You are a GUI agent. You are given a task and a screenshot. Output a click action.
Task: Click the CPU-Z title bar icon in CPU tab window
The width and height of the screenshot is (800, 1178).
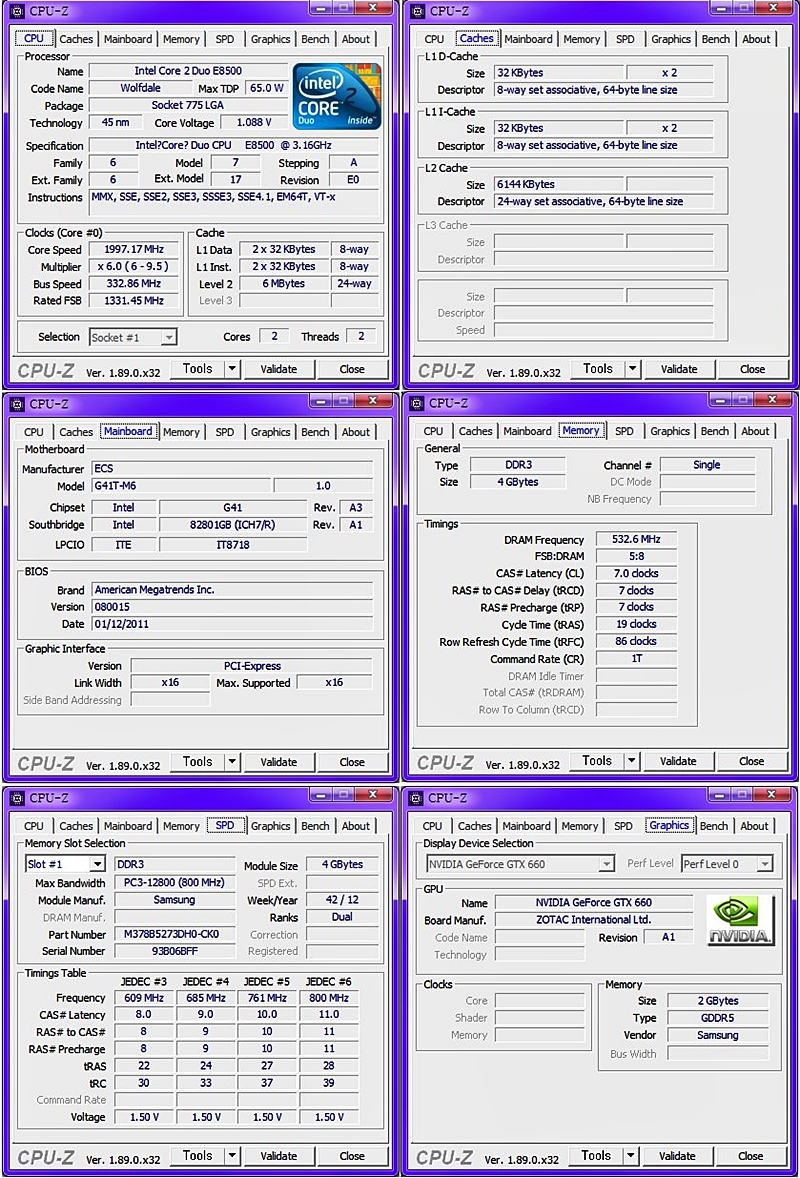pyautogui.click(x=17, y=11)
